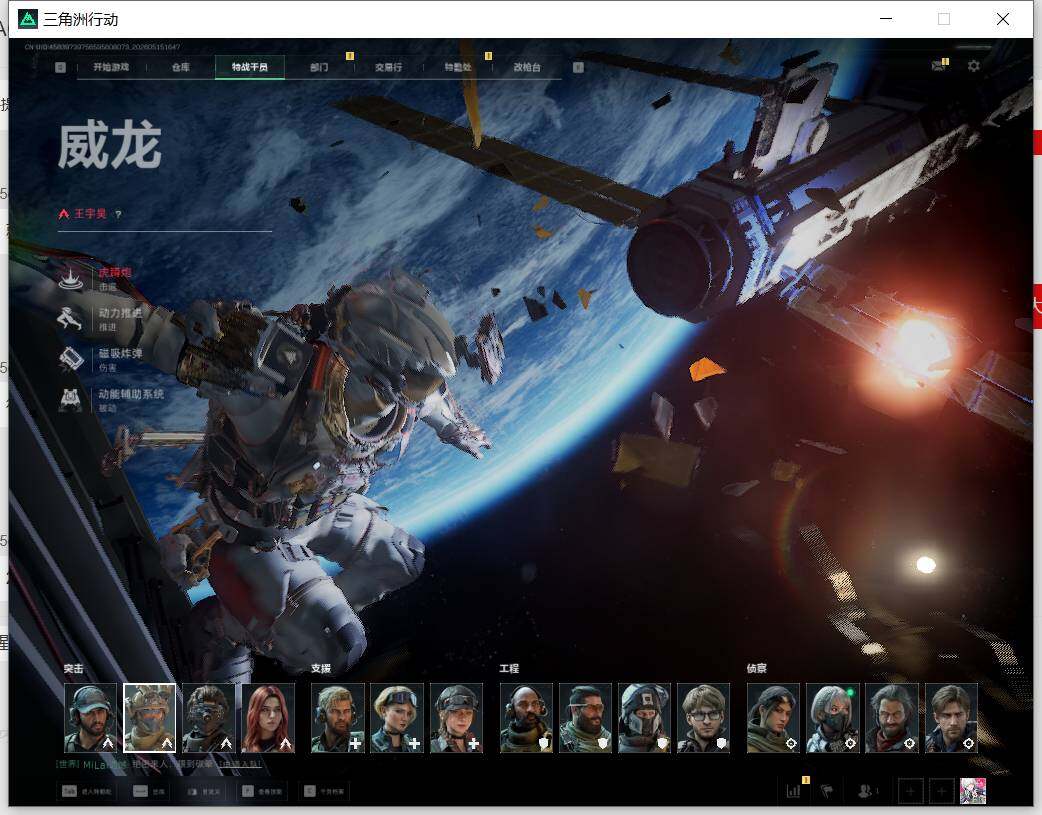Click the left key icon before 开始游戏

[x=60, y=67]
